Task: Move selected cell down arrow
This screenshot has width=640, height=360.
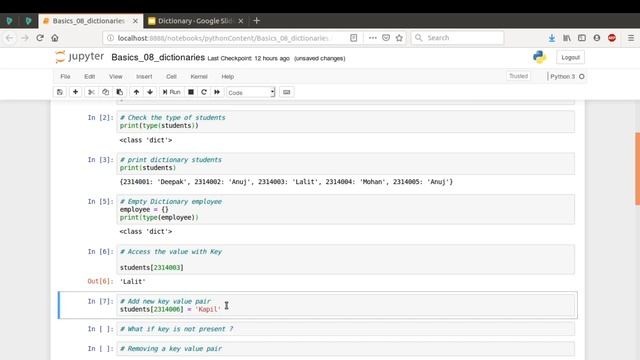Action: tap(150, 92)
